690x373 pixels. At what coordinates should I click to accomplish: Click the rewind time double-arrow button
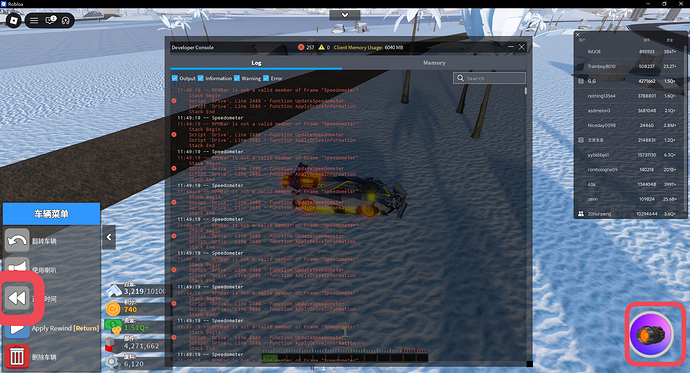(x=18, y=298)
